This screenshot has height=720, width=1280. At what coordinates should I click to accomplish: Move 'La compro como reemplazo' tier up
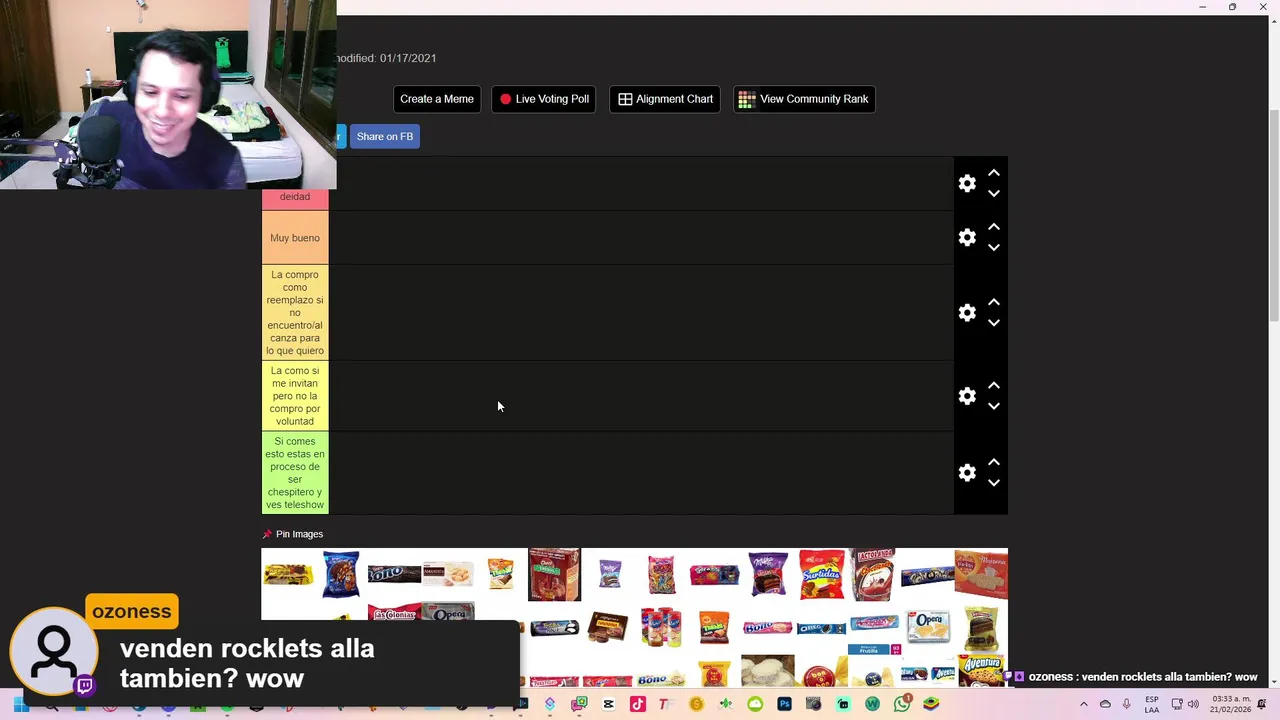[x=994, y=303]
